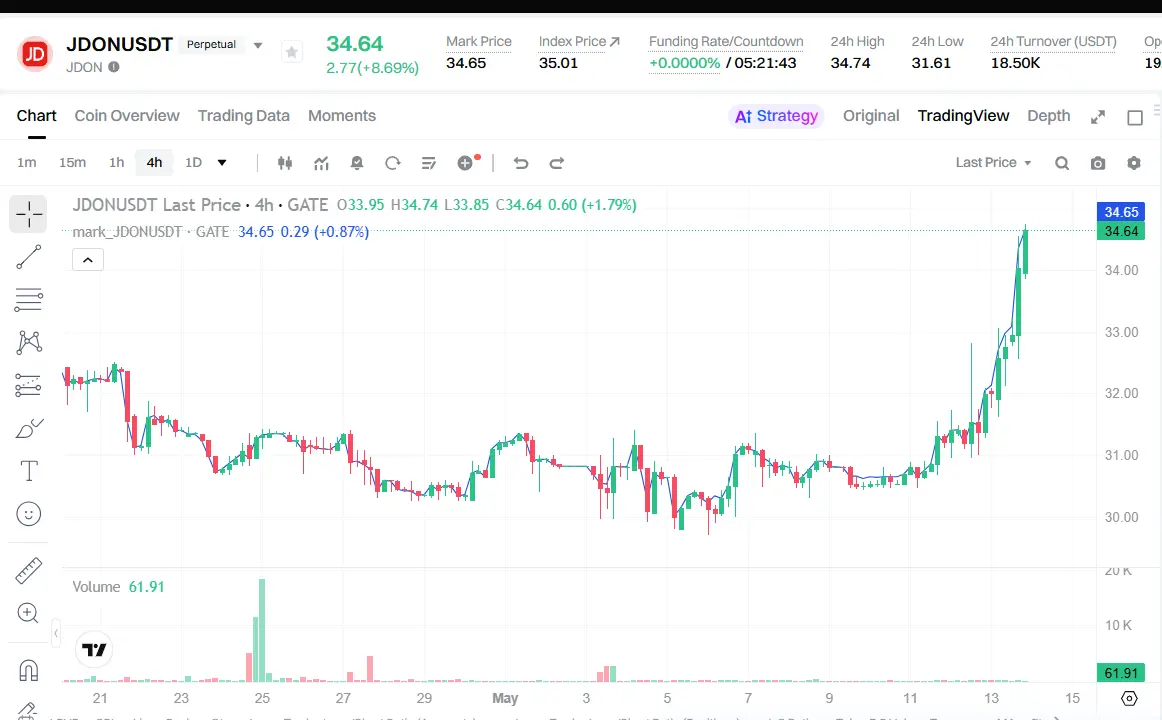
Task: Add JDONUSDT to favorites star
Action: (x=292, y=53)
